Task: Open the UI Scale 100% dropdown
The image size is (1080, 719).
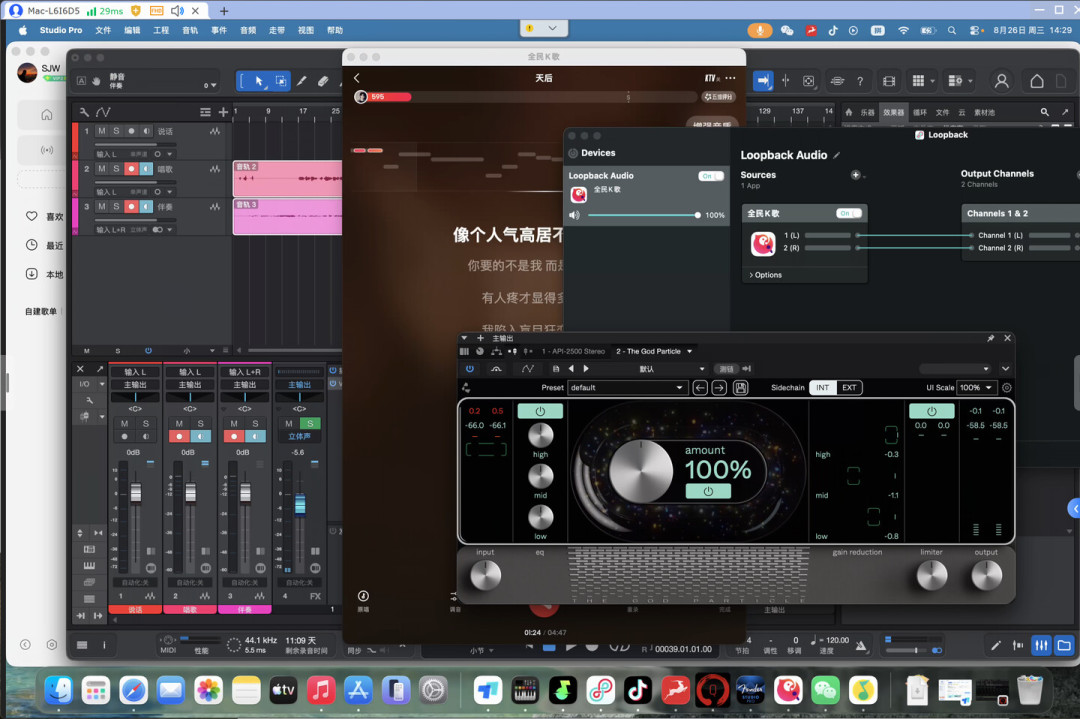Action: pyautogui.click(x=977, y=388)
